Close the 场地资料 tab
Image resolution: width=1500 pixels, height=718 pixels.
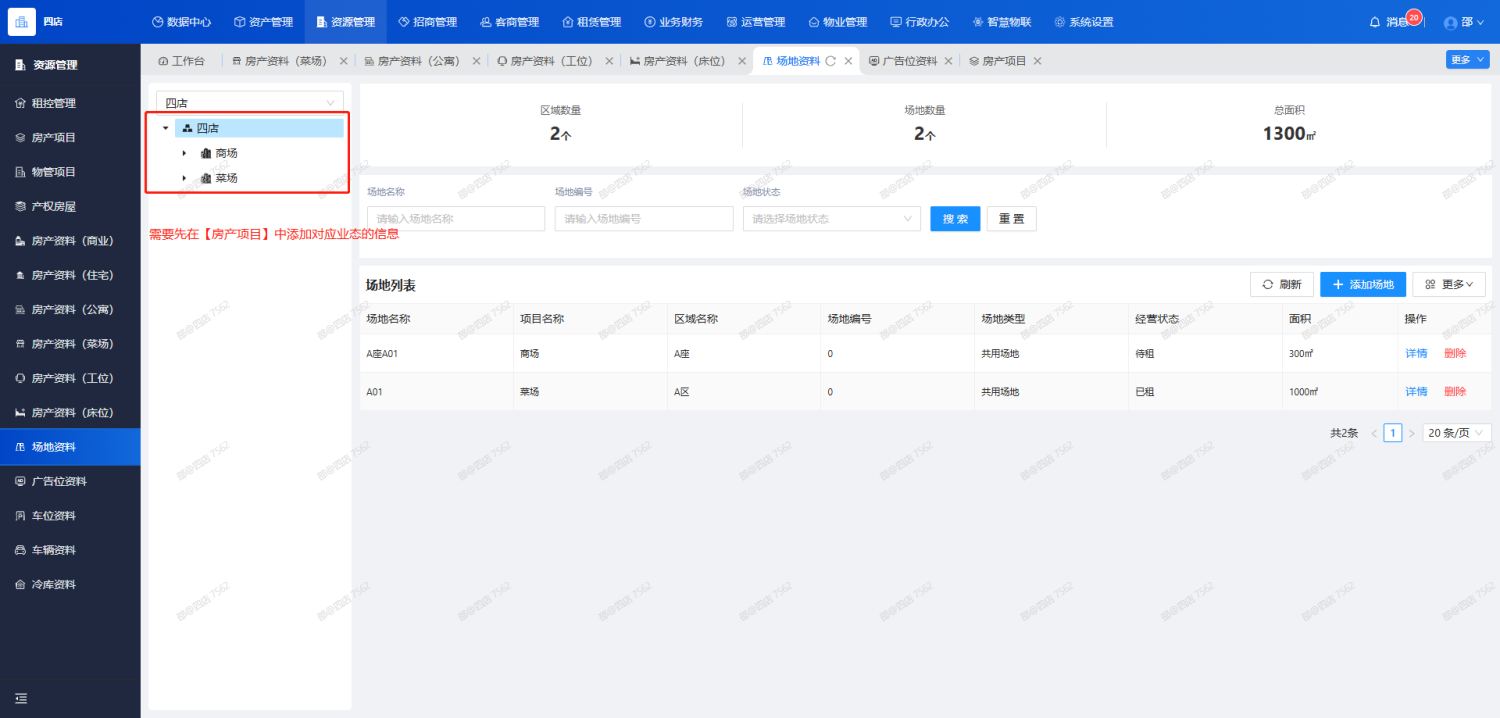(848, 61)
